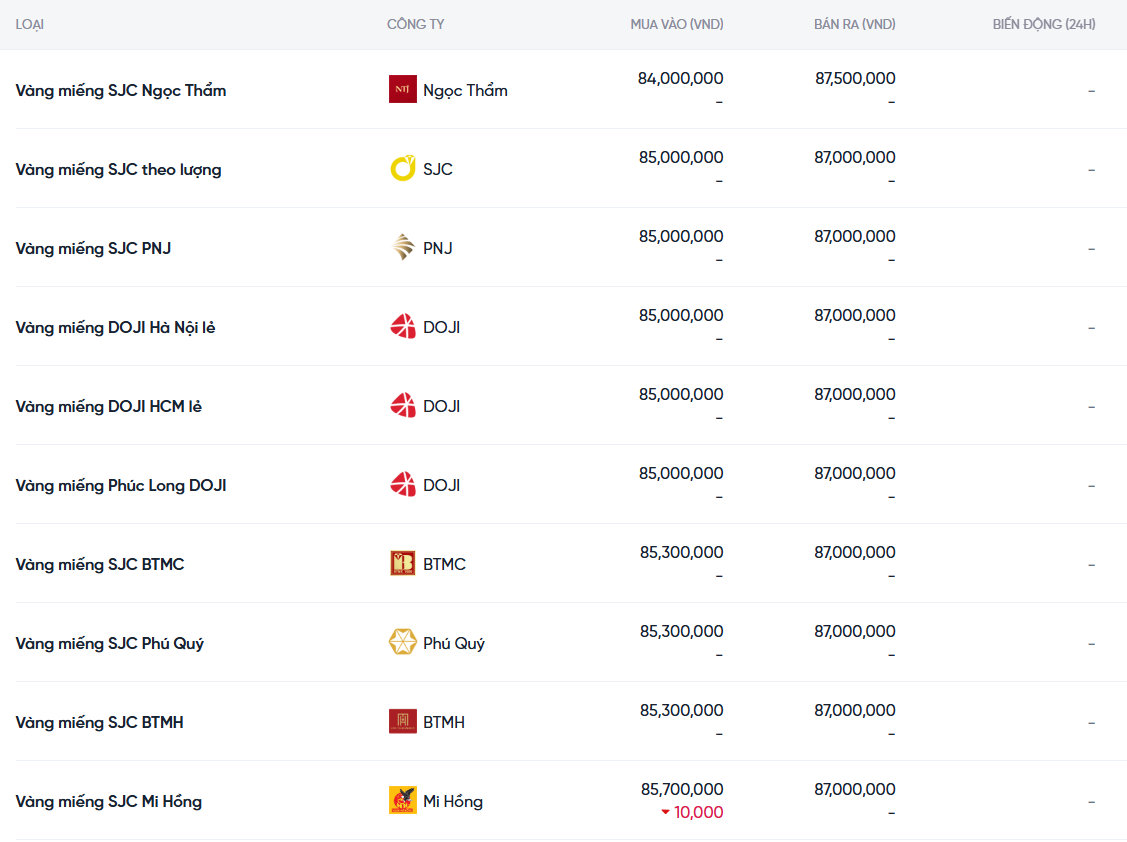Select the BÁN RA (VND) column header
Viewport: 1127px width, 842px height.
855,24
